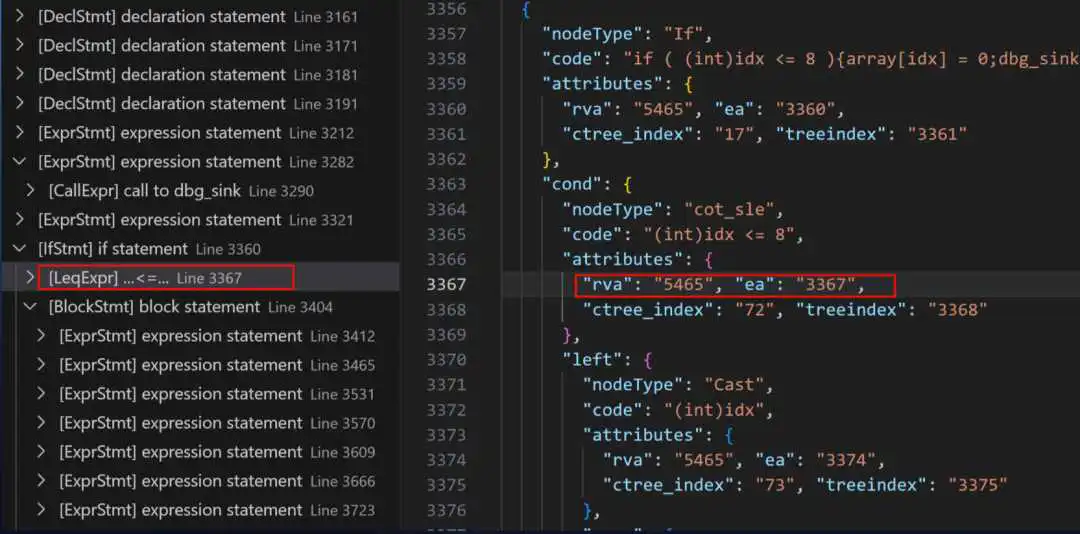This screenshot has height=534, width=1080.
Task: Select the DeclStmt declaration statement Line 3181 row
Action: coord(200,74)
